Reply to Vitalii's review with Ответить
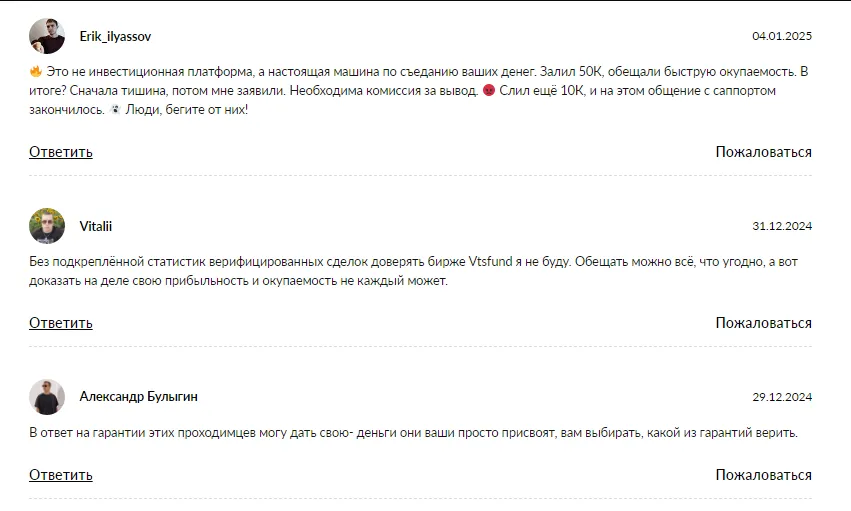This screenshot has width=851, height=511. (61, 323)
